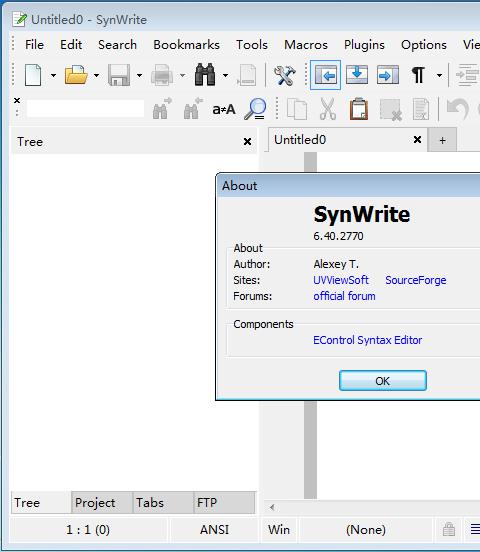Click the lines icon in the status bar
Viewport: 480px width, 552px height.
click(475, 529)
